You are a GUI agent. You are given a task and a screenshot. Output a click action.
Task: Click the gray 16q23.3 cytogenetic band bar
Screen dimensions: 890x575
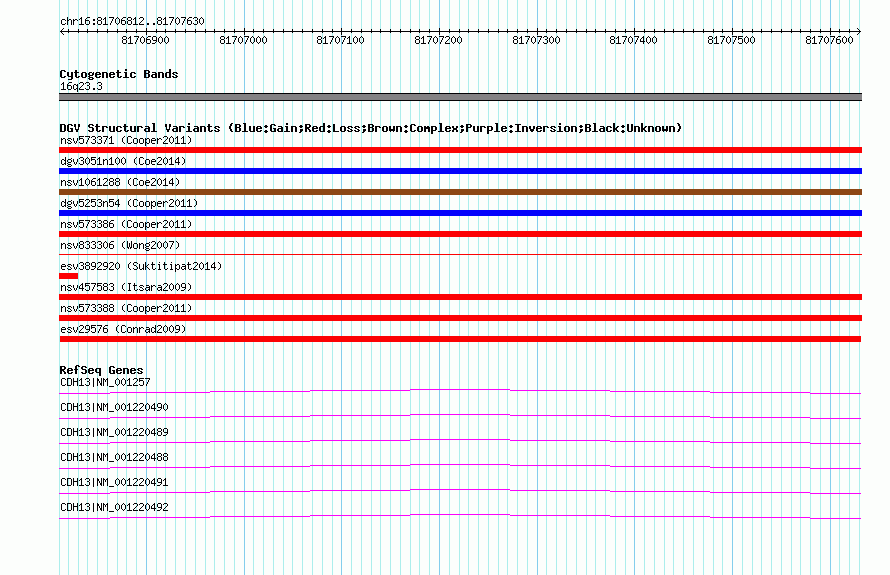460,97
